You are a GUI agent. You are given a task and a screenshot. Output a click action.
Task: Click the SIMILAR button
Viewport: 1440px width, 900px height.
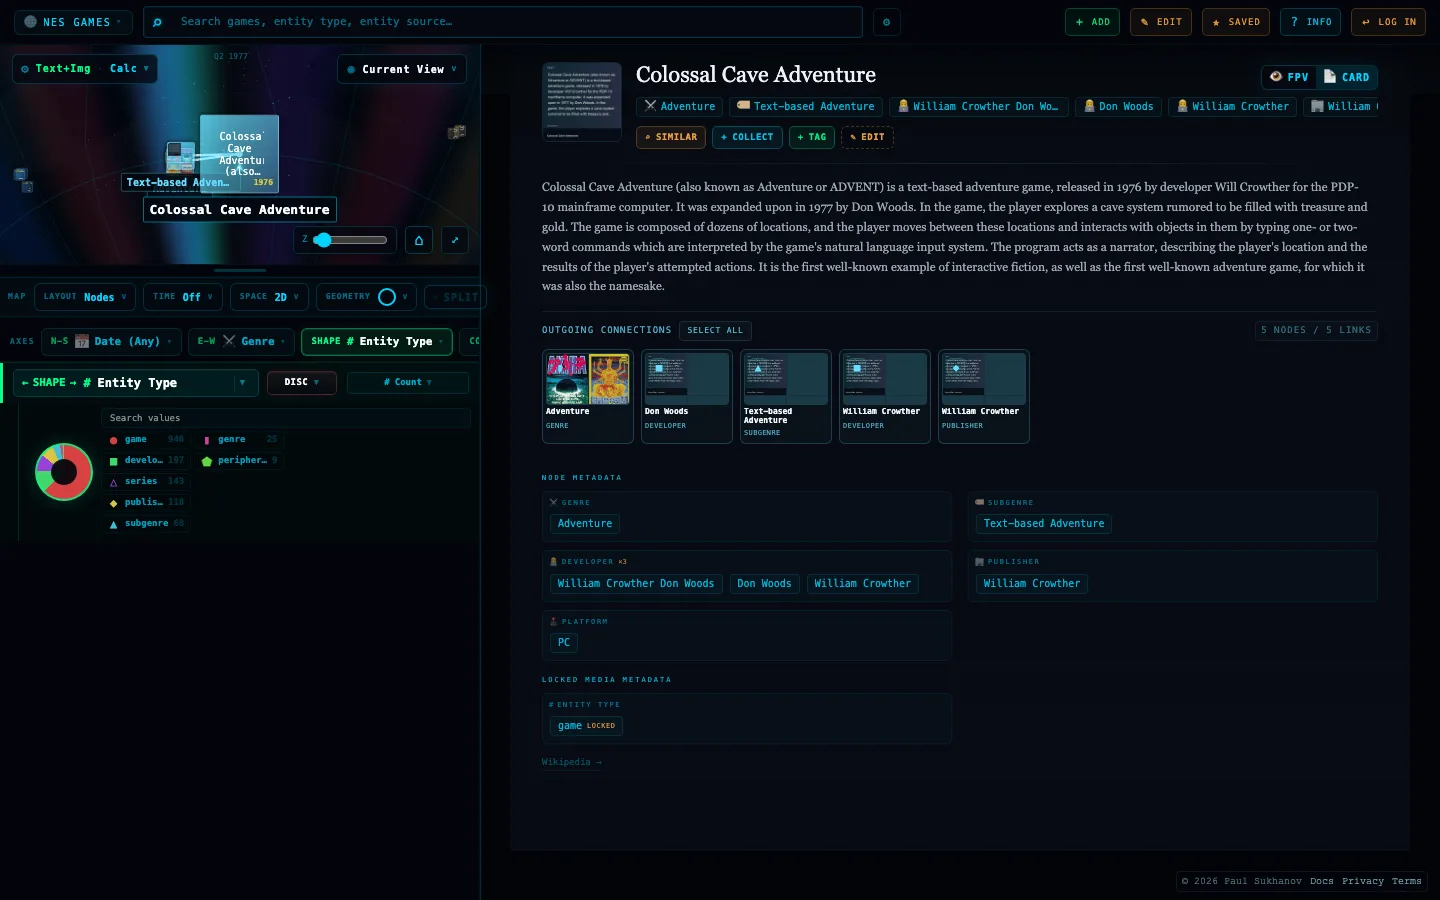click(x=671, y=137)
